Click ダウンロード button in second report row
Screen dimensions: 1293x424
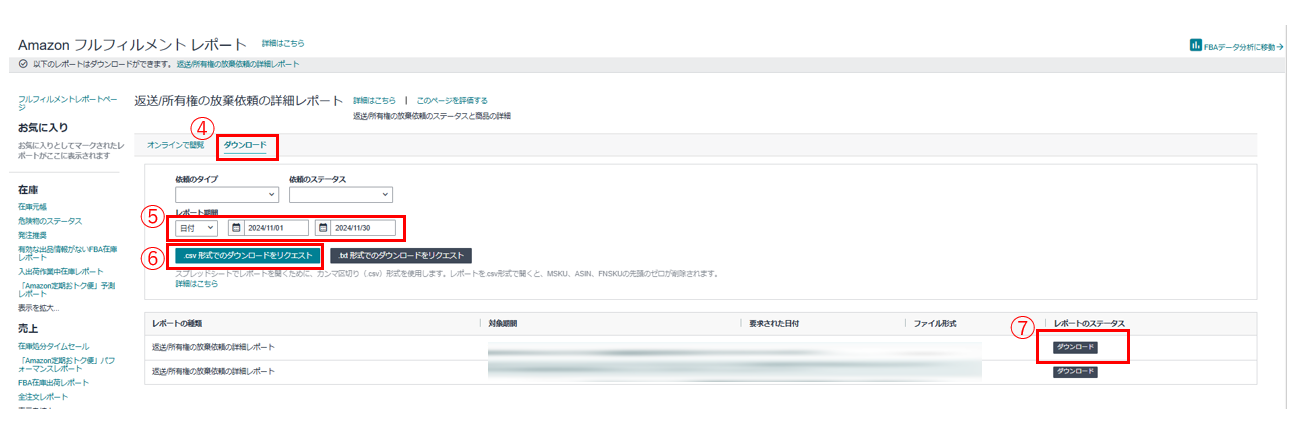pos(1075,372)
